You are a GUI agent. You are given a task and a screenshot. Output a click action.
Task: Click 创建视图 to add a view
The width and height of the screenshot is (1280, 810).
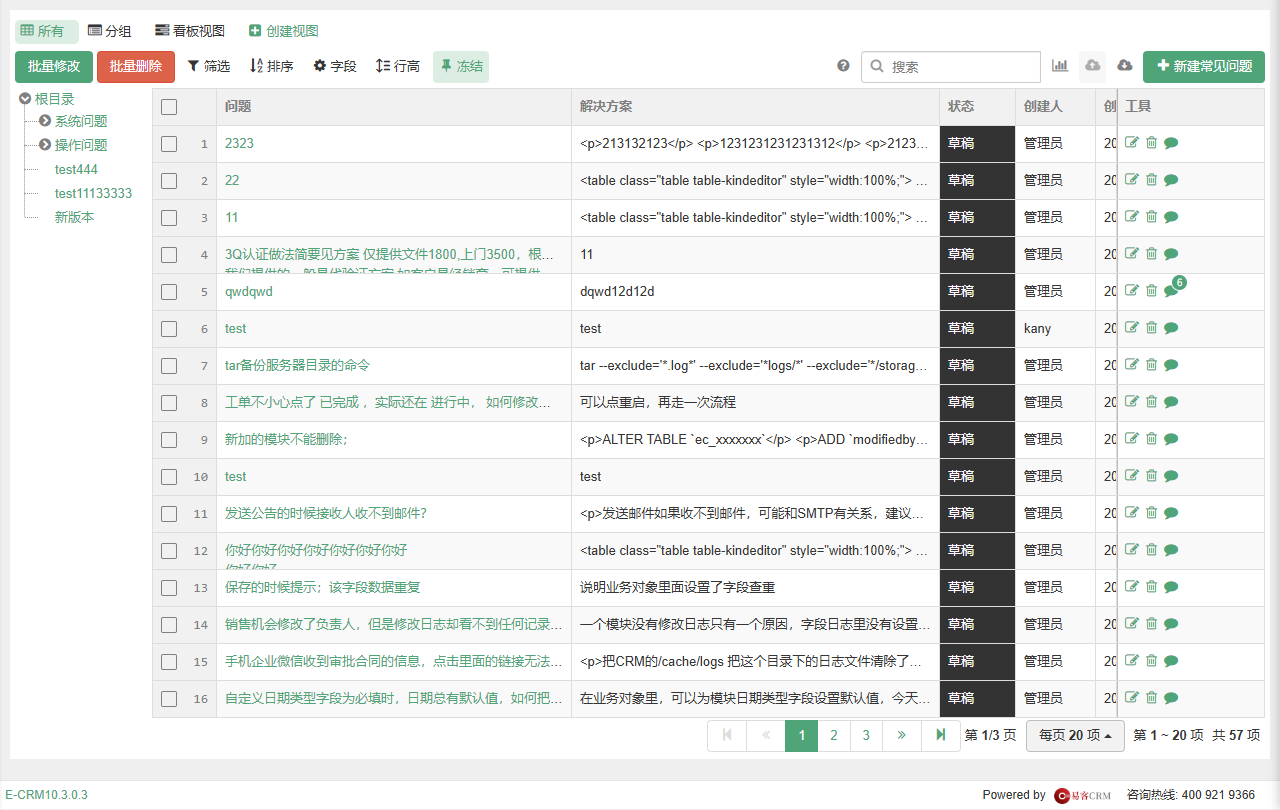[284, 31]
